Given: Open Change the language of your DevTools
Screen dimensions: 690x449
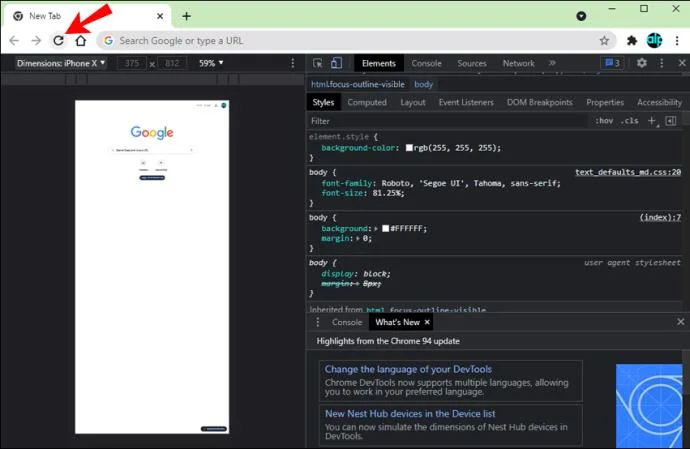Looking at the screenshot, I should tap(408, 369).
